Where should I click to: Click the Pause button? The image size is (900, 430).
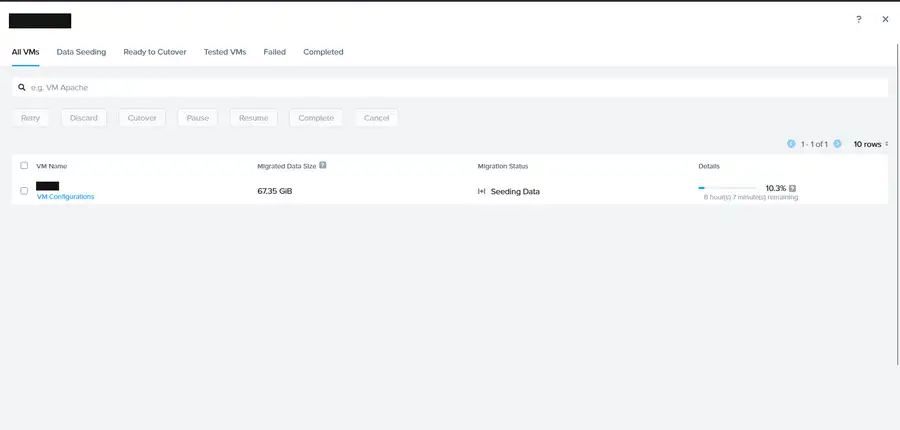tap(197, 118)
